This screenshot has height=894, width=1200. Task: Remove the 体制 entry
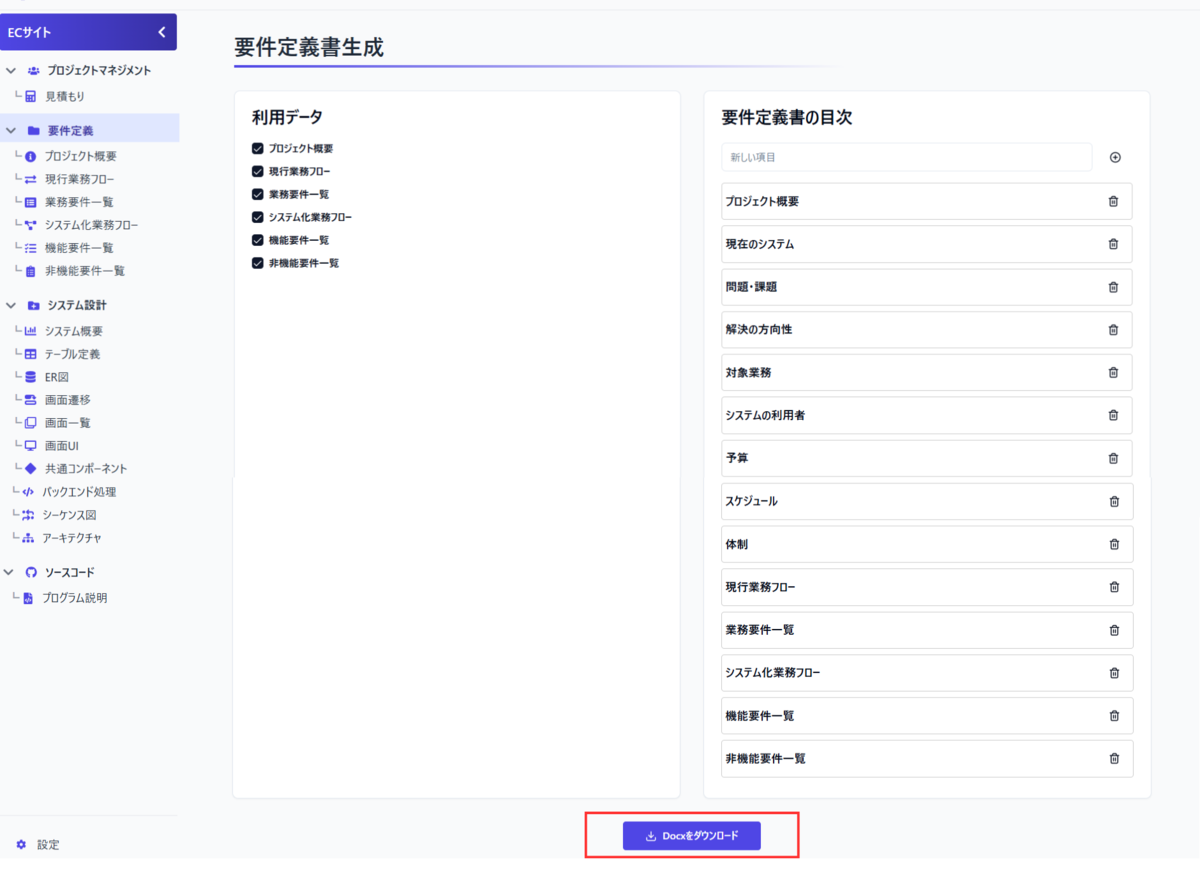pyautogui.click(x=1114, y=544)
